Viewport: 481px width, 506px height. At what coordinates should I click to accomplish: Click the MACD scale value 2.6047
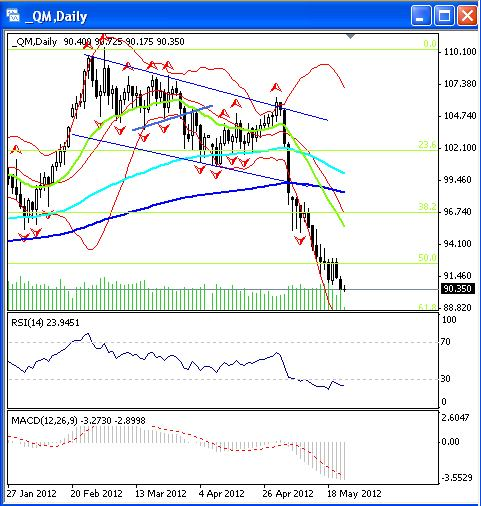[x=455, y=417]
